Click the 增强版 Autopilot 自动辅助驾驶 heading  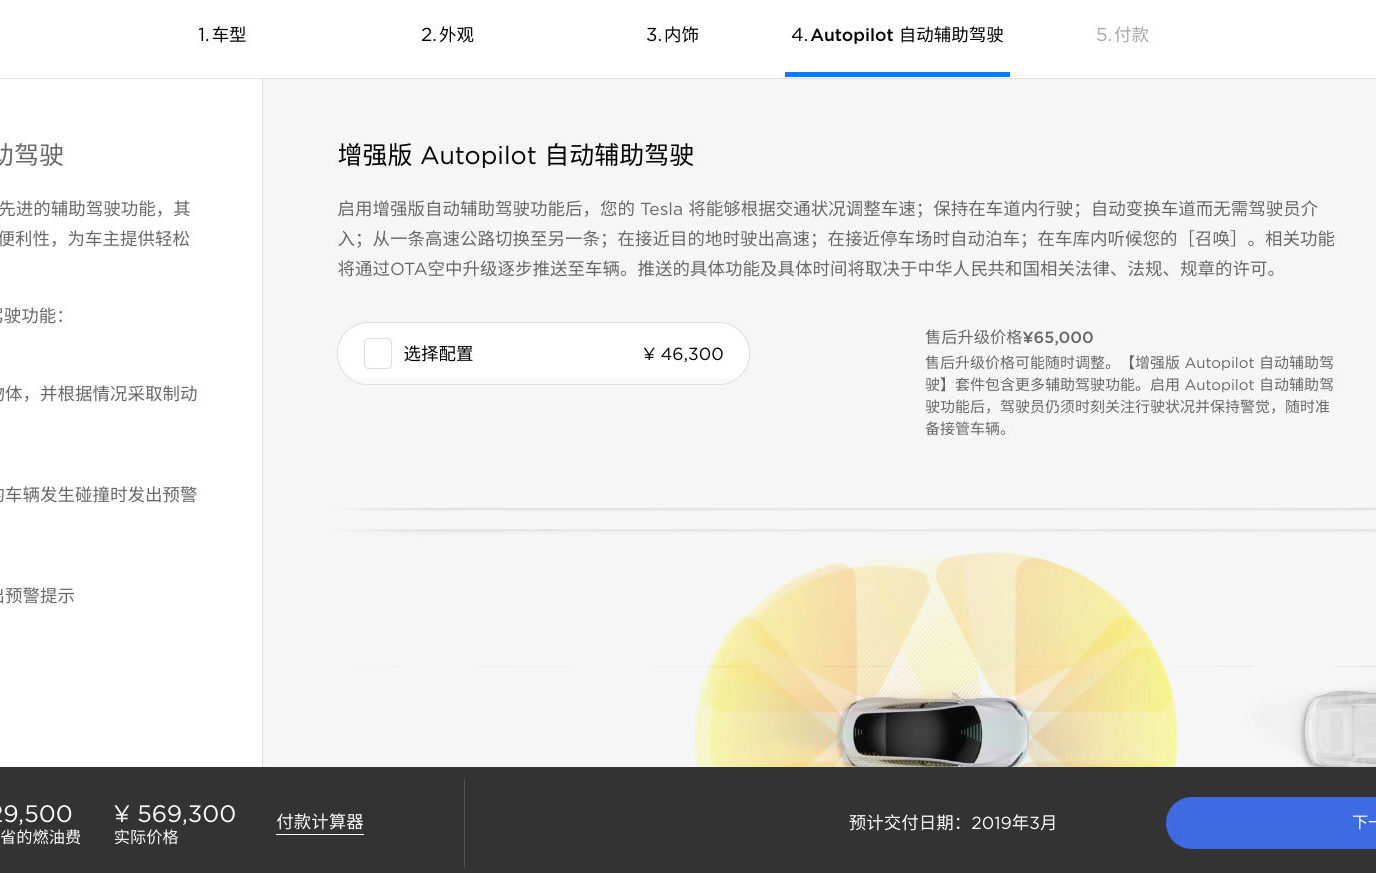pos(516,155)
